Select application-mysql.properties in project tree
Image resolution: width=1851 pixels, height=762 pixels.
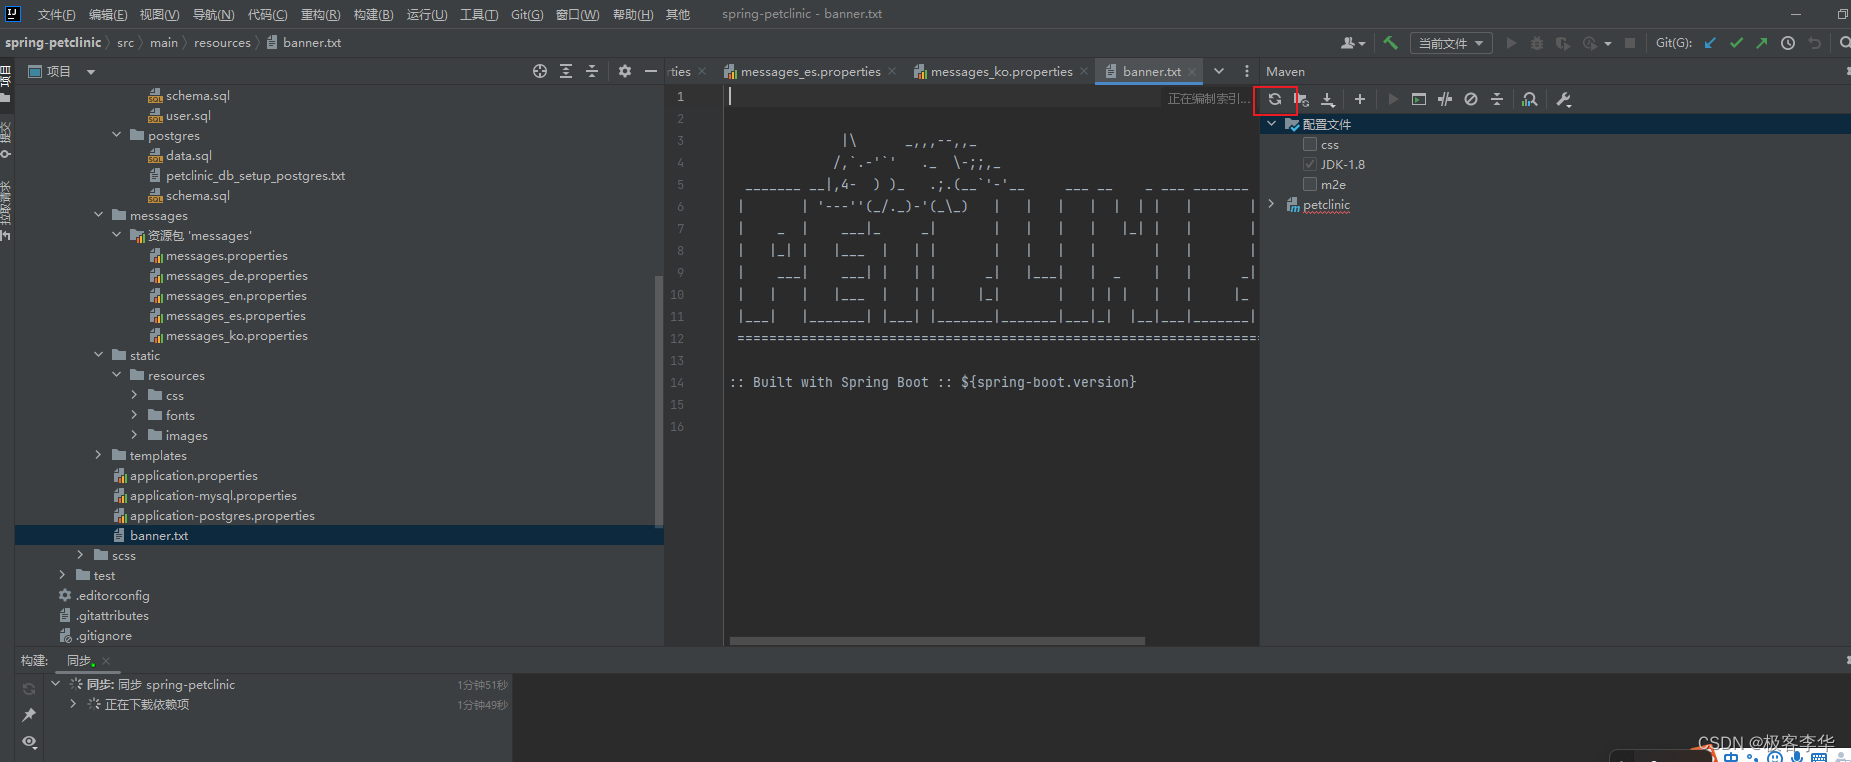pyautogui.click(x=213, y=496)
